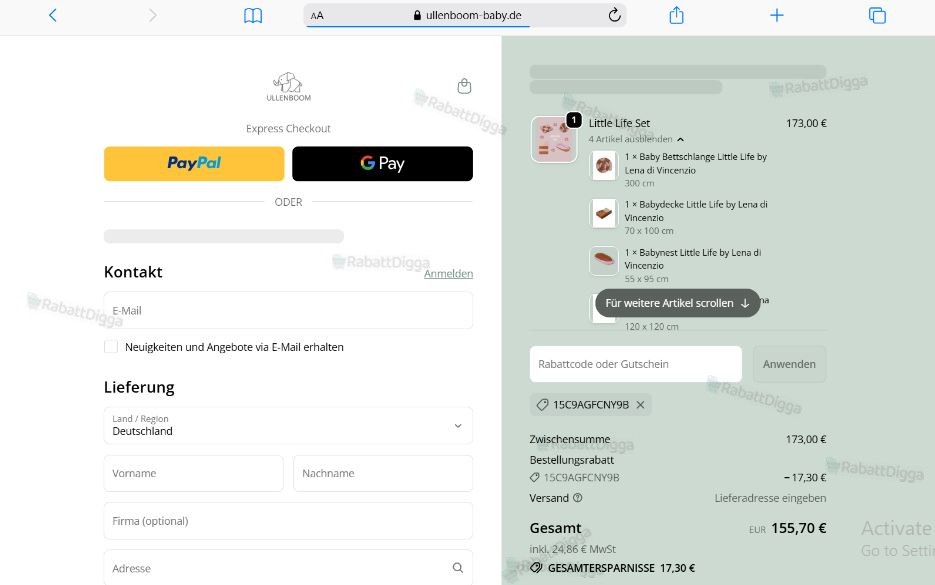Screen dimensions: 935x585
Task: Open the Safari bookmarks book icon
Action: tap(253, 16)
